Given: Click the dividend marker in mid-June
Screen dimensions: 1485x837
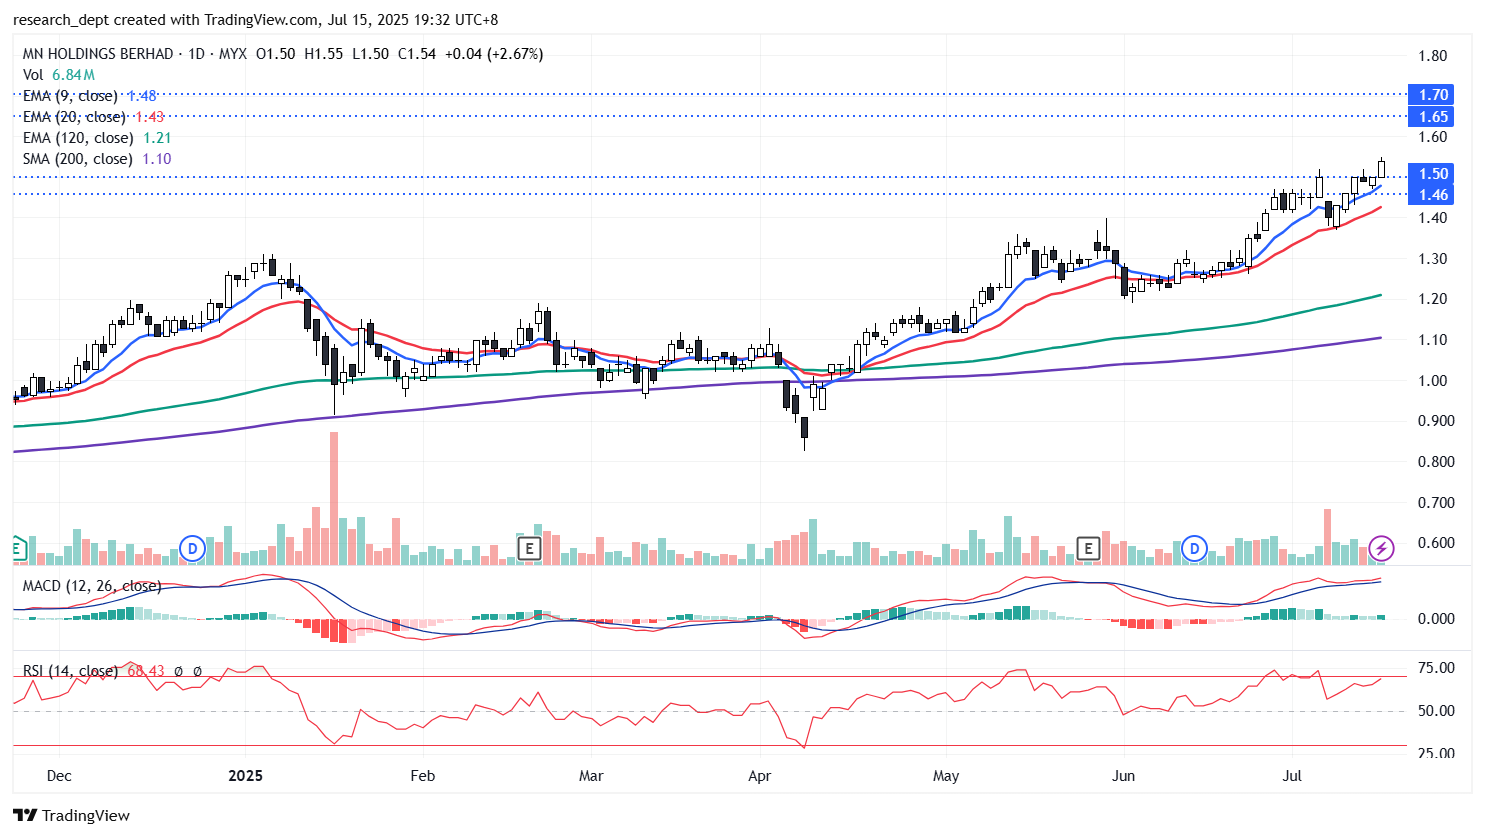Looking at the screenshot, I should (1193, 548).
